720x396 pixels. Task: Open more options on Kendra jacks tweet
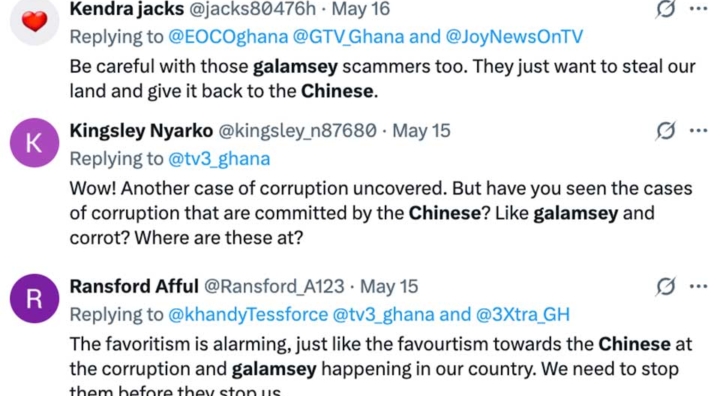pos(698,8)
